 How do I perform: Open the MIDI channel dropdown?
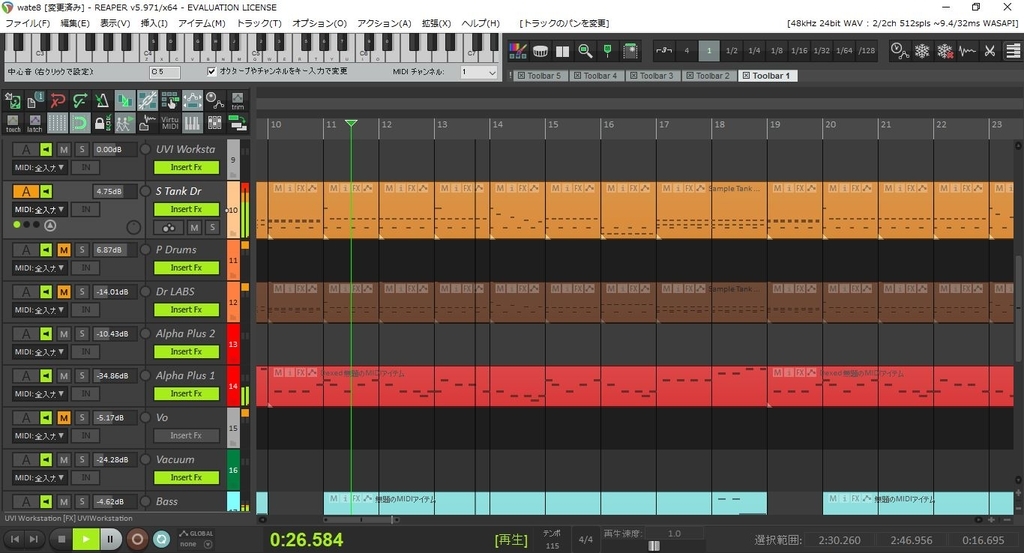[479, 72]
